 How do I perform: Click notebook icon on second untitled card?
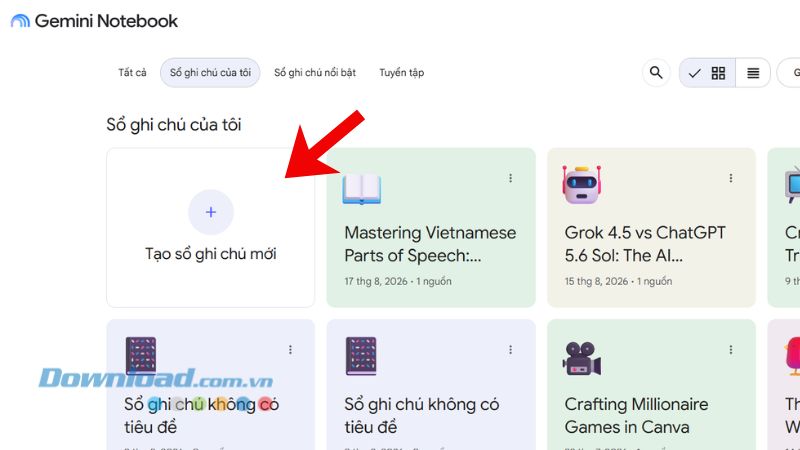[x=361, y=356]
